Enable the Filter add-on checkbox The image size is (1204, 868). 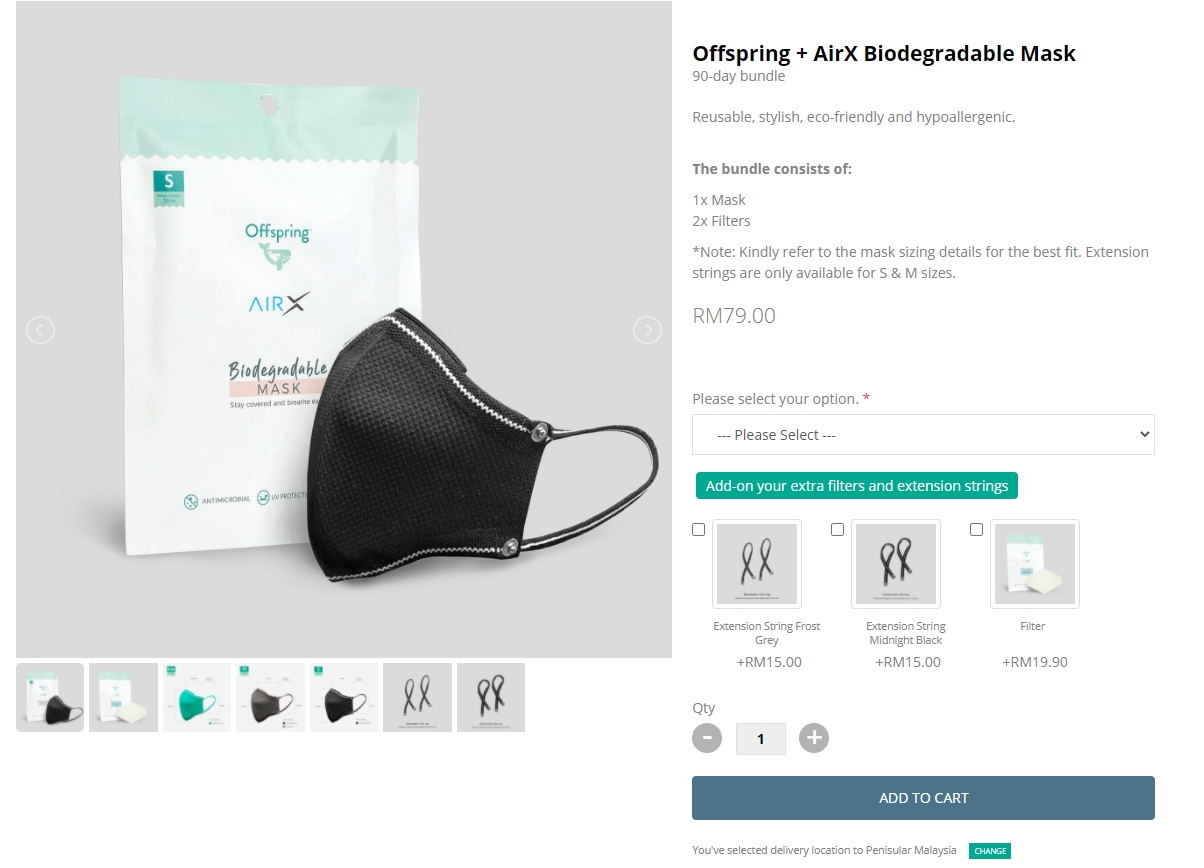pos(977,530)
